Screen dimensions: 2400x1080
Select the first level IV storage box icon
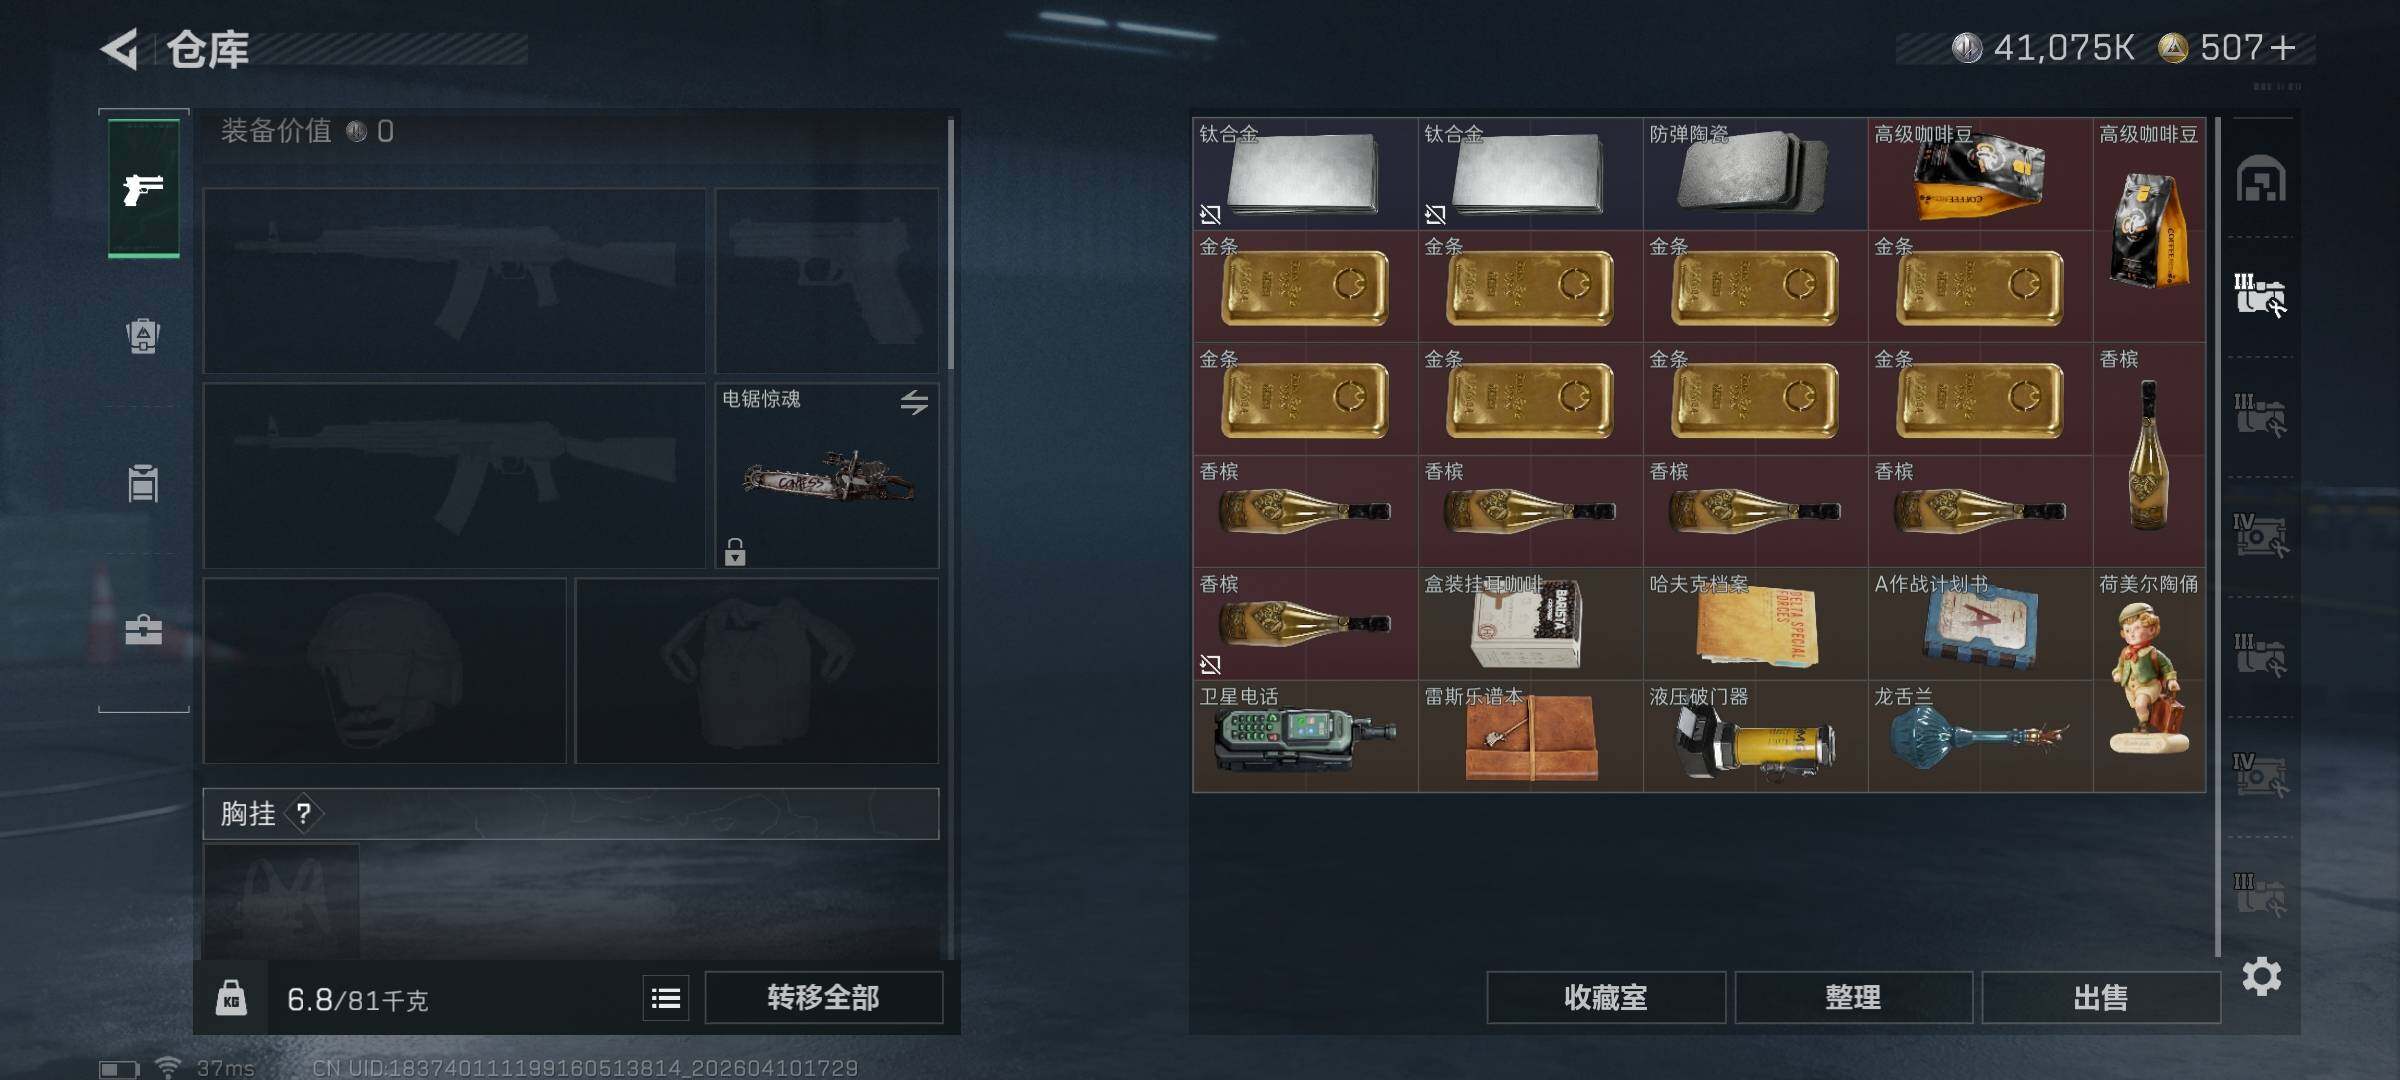tap(2261, 535)
